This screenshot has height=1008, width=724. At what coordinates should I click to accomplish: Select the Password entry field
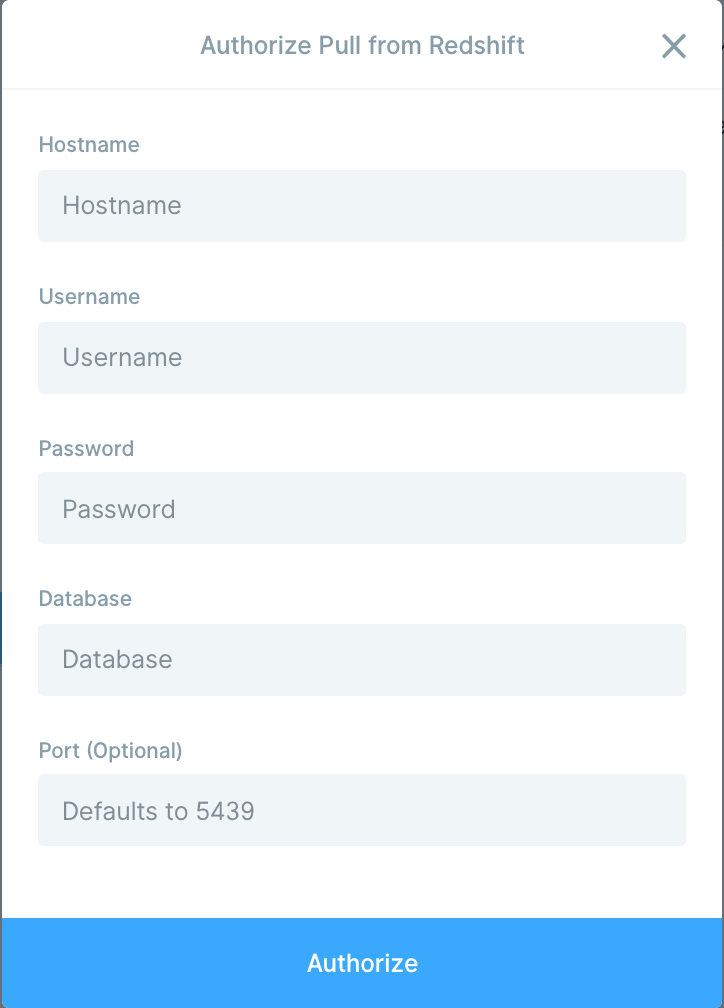click(362, 508)
